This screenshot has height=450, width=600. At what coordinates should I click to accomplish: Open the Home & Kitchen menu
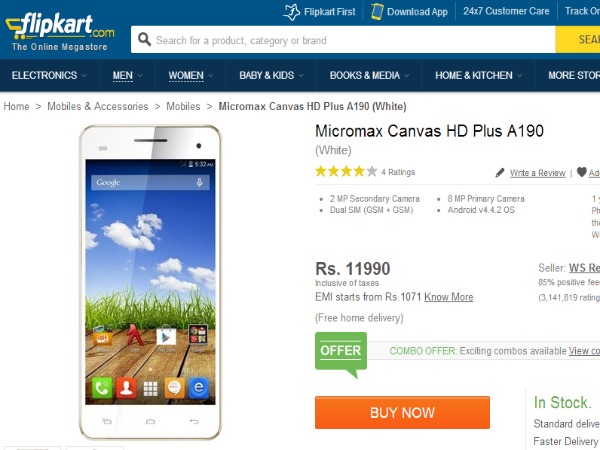pyautogui.click(x=478, y=75)
